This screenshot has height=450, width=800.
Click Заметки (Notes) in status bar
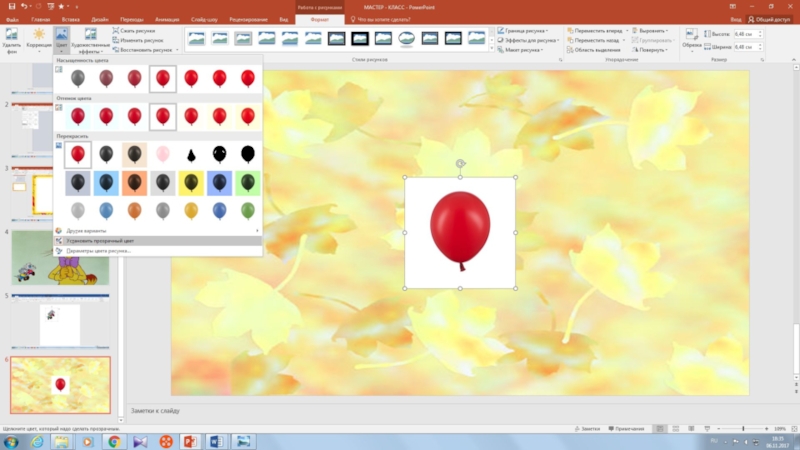point(589,428)
